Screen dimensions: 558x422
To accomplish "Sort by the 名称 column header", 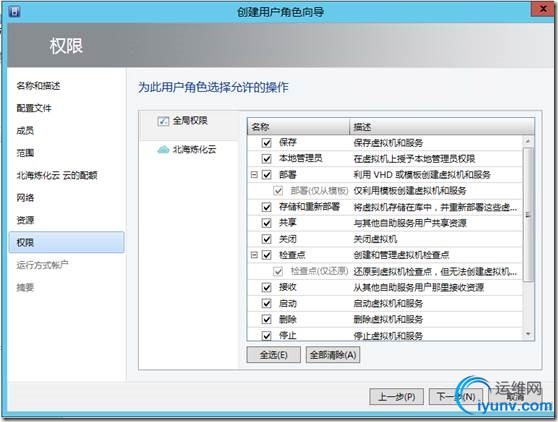I will (298, 127).
